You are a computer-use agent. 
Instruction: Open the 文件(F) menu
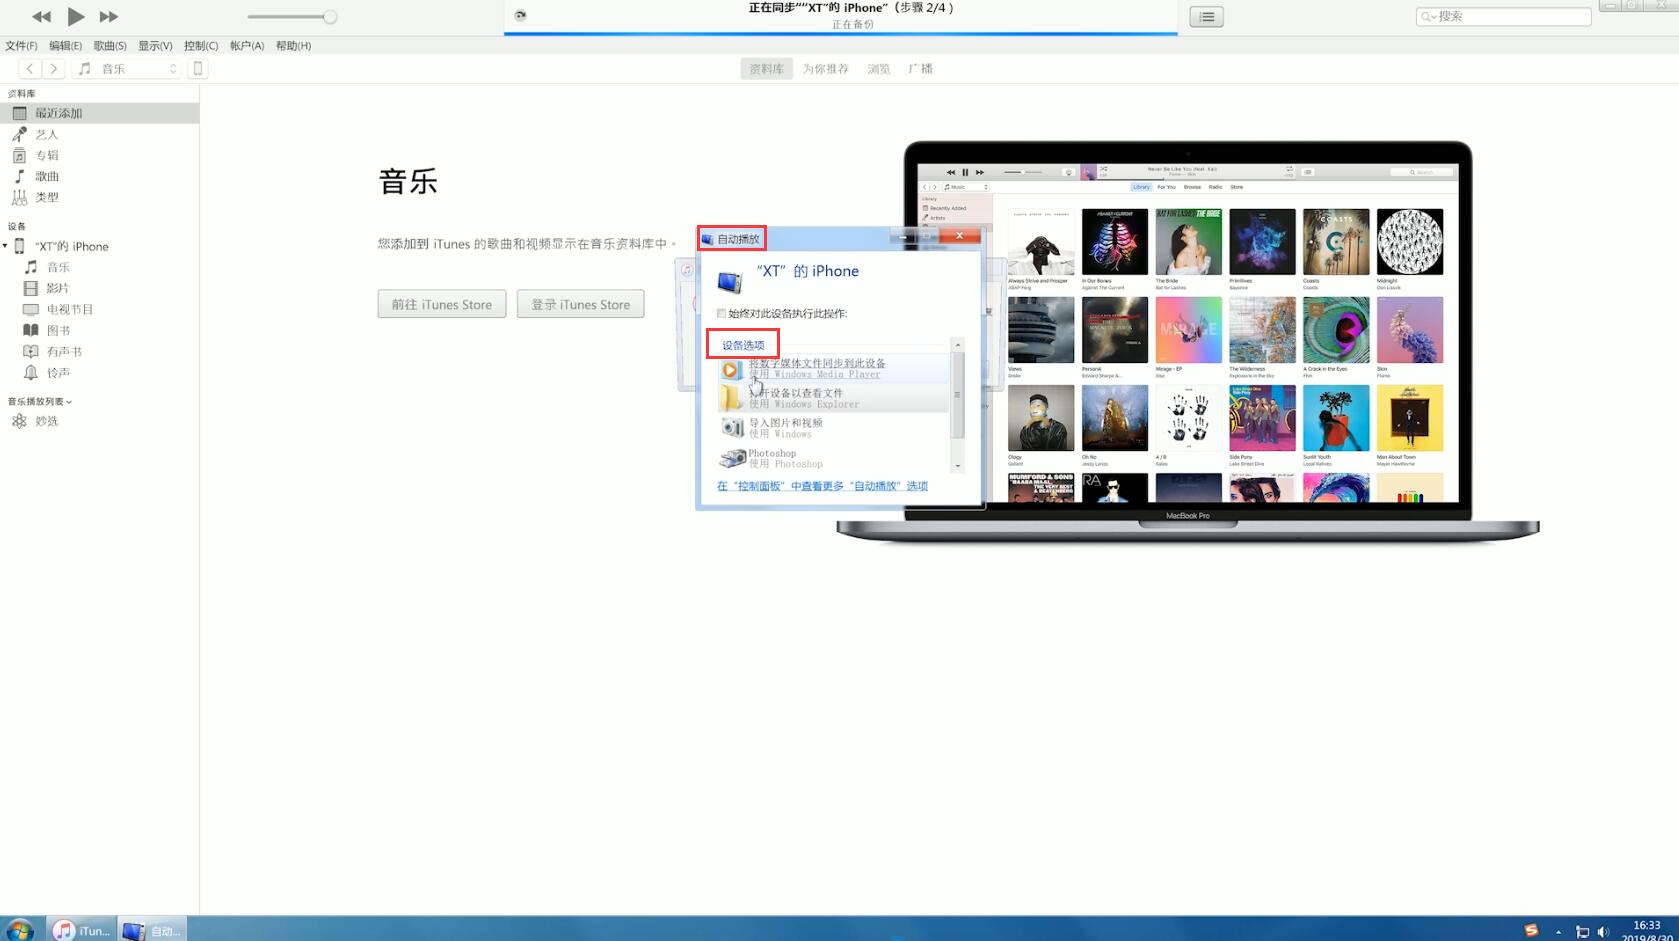(x=21, y=46)
